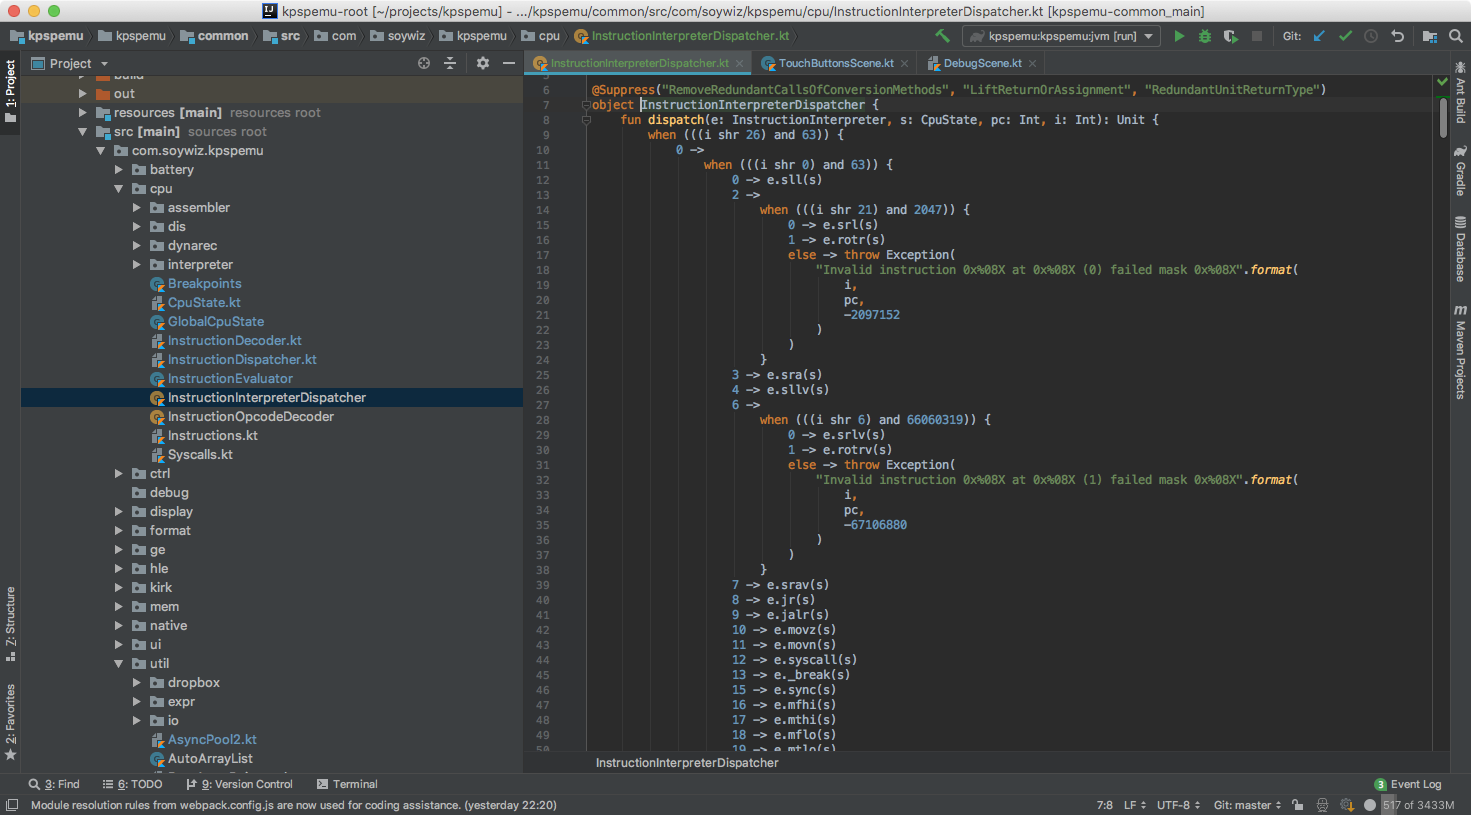Click the memory indicator showing 517 of 3433M
Screen dimensions: 1471x815
coord(1418,805)
